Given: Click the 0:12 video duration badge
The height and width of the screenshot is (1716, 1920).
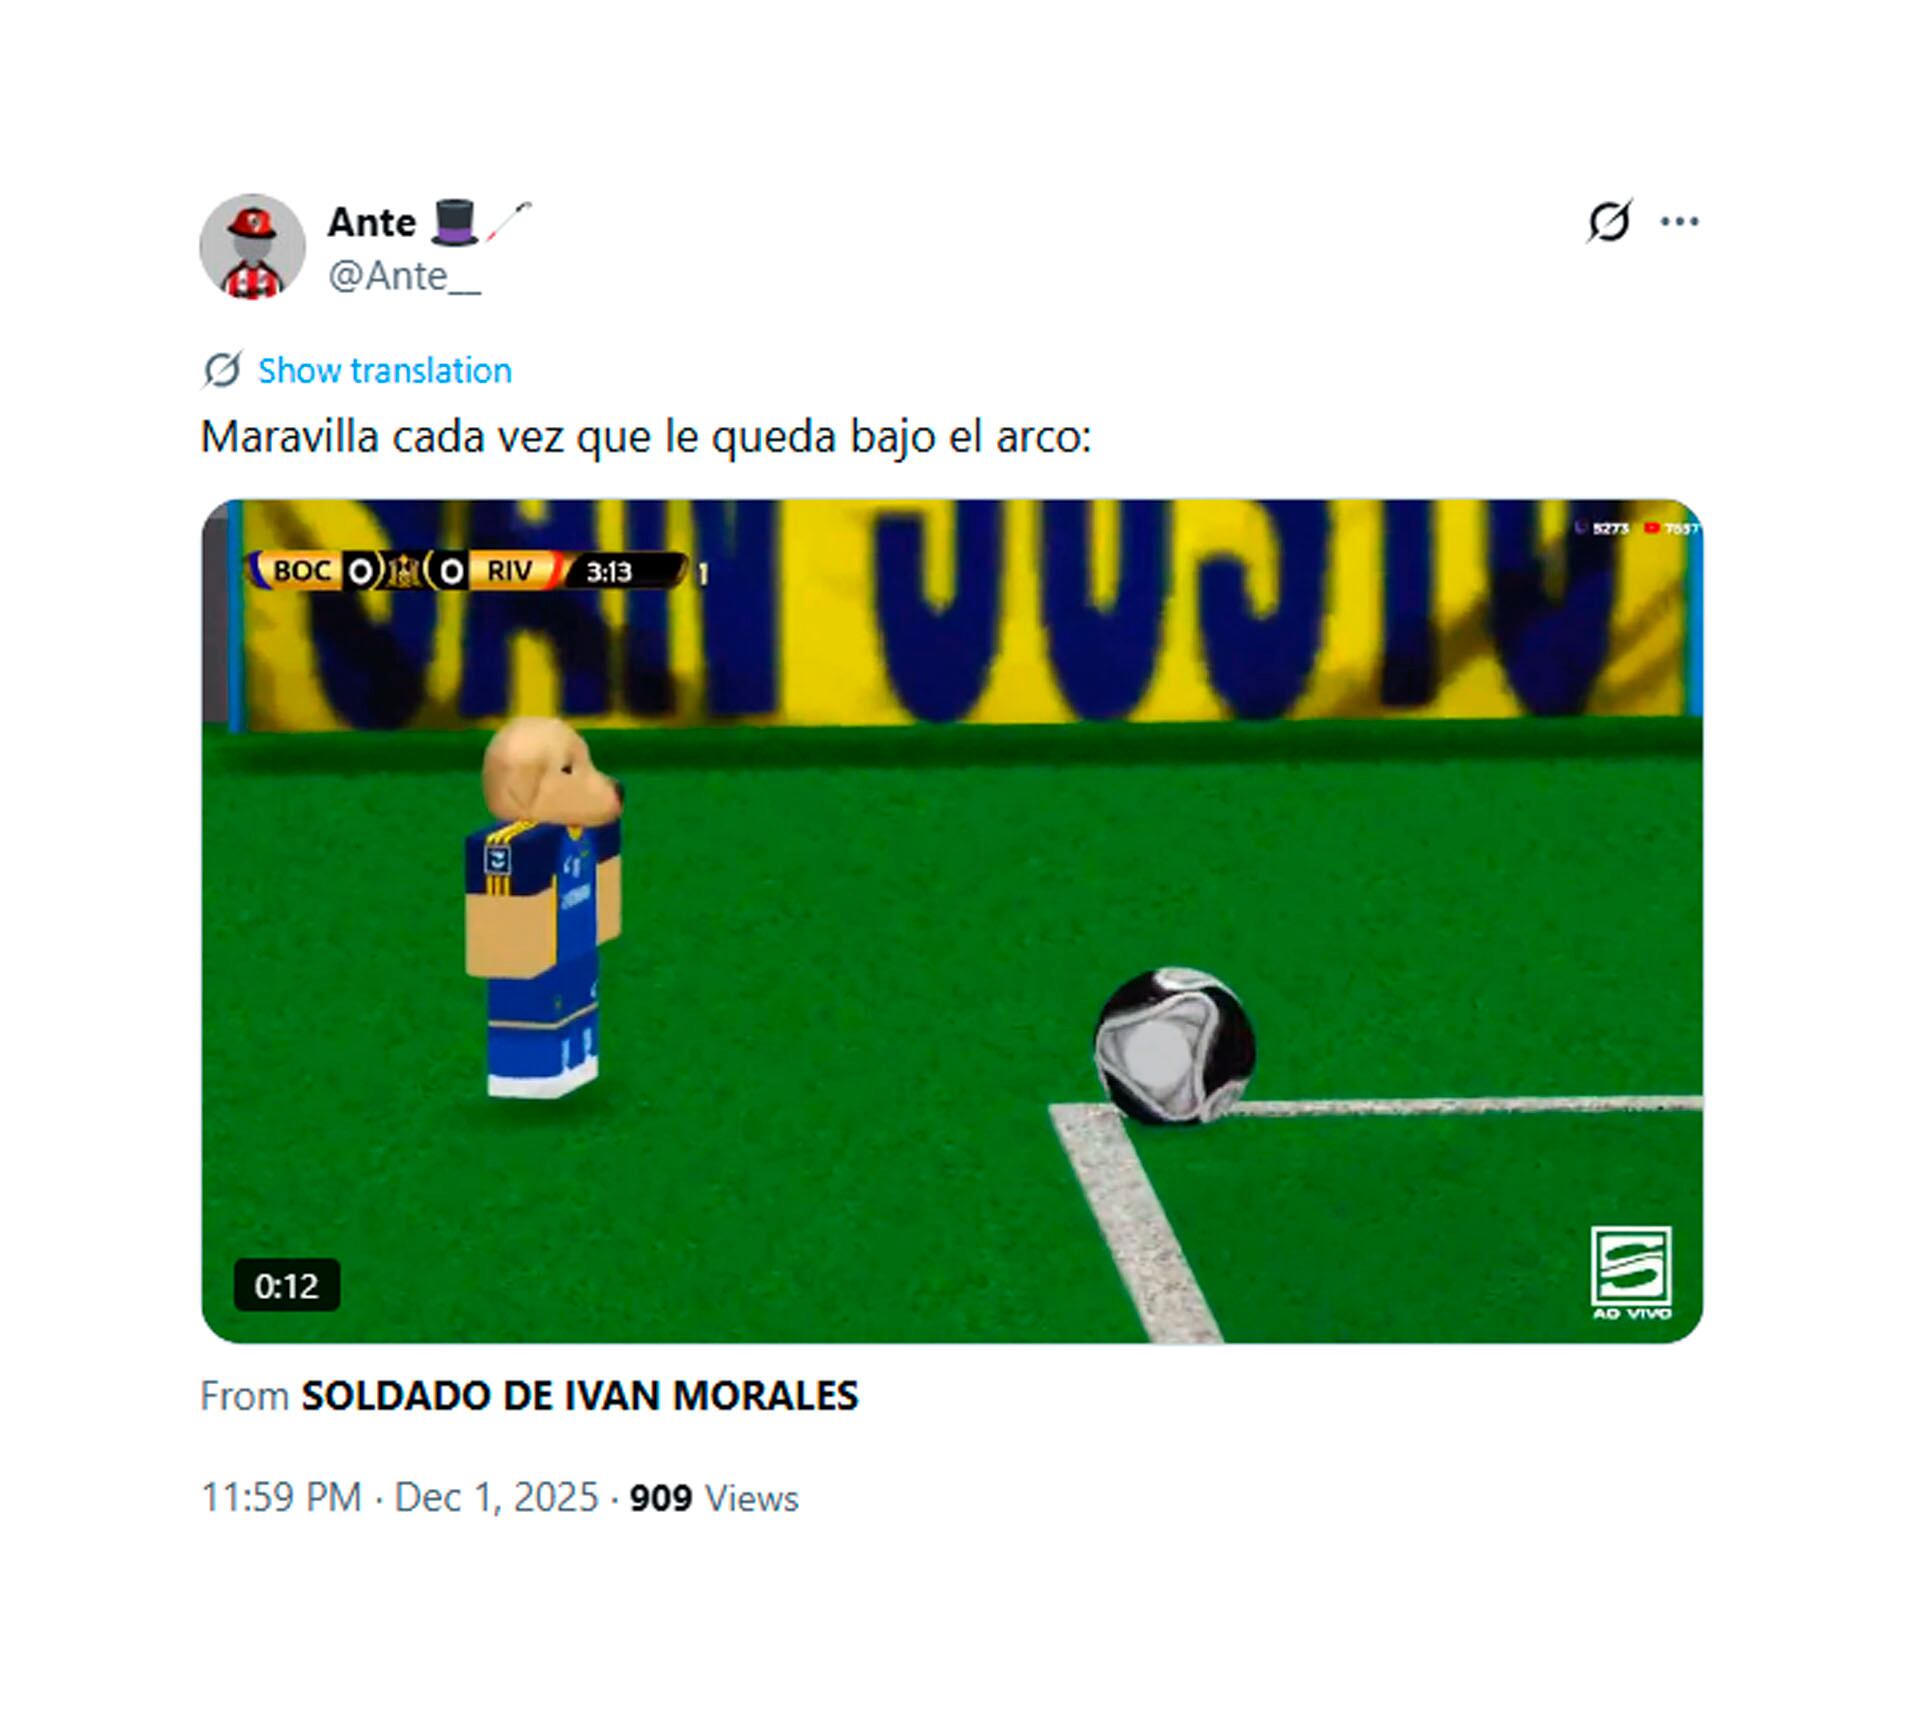Looking at the screenshot, I should tap(287, 1285).
